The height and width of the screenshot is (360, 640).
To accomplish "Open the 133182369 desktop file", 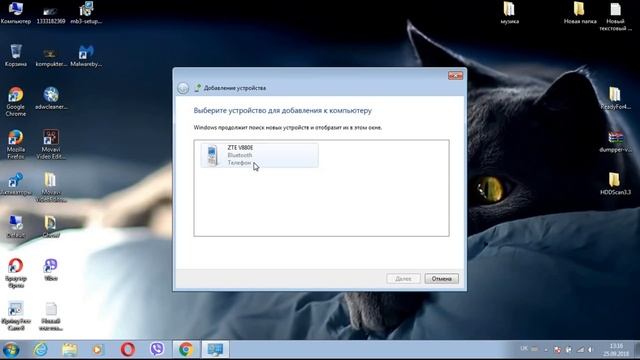I will (x=51, y=14).
